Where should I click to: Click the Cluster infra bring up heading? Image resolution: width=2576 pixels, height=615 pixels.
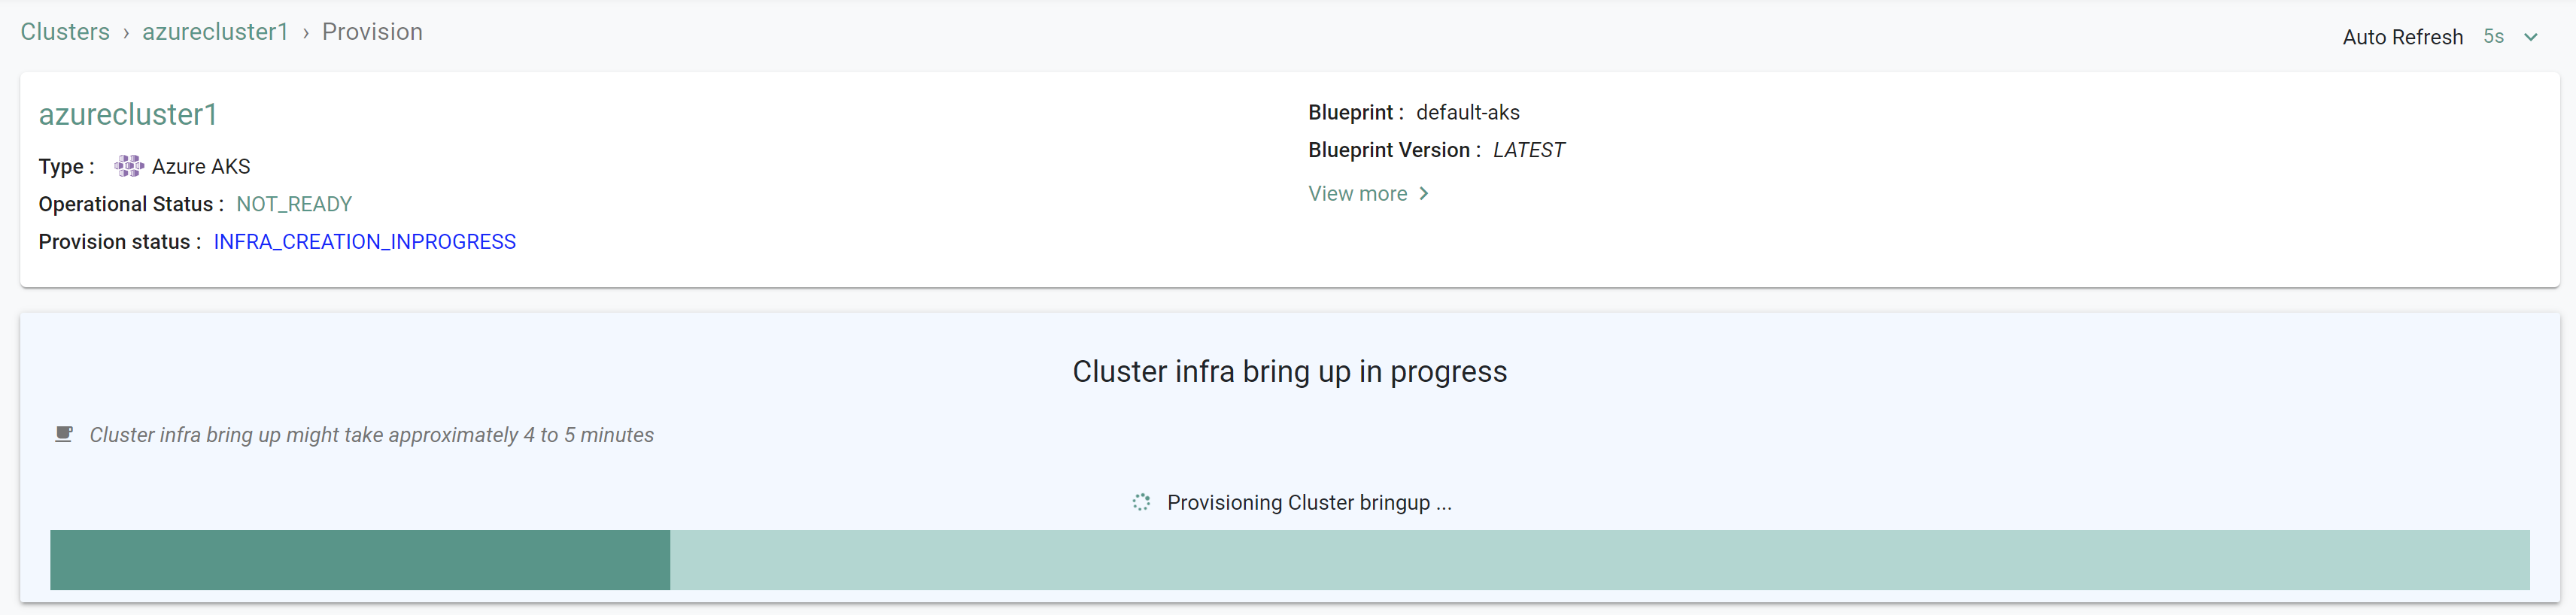1289,371
